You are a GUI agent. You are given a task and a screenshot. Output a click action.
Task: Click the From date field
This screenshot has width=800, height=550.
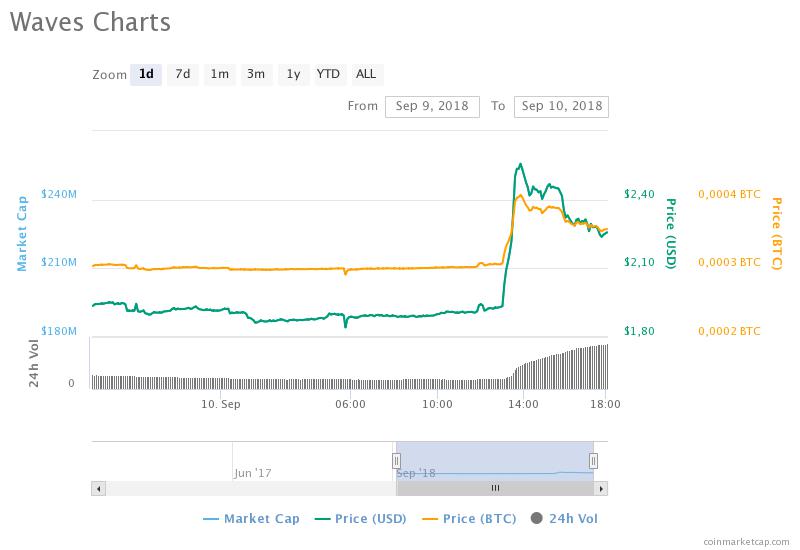[431, 106]
